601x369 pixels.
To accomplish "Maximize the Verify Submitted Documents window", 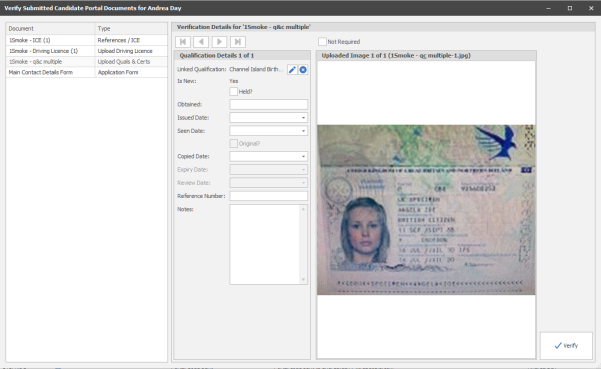I will [x=570, y=8].
